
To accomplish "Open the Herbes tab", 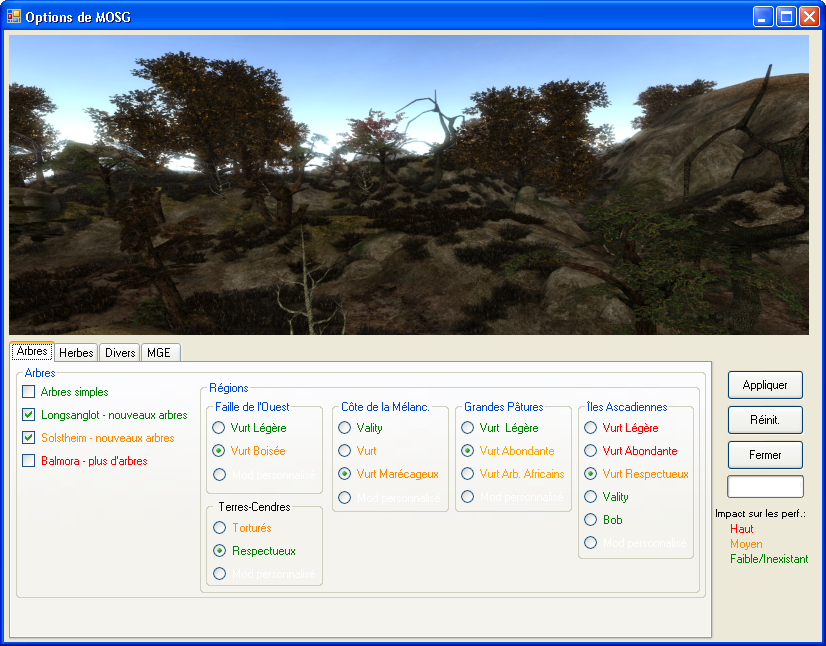I will pyautogui.click(x=76, y=353).
